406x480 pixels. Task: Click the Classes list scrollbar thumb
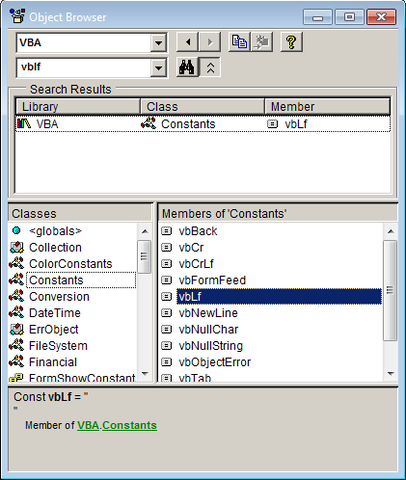tap(144, 257)
